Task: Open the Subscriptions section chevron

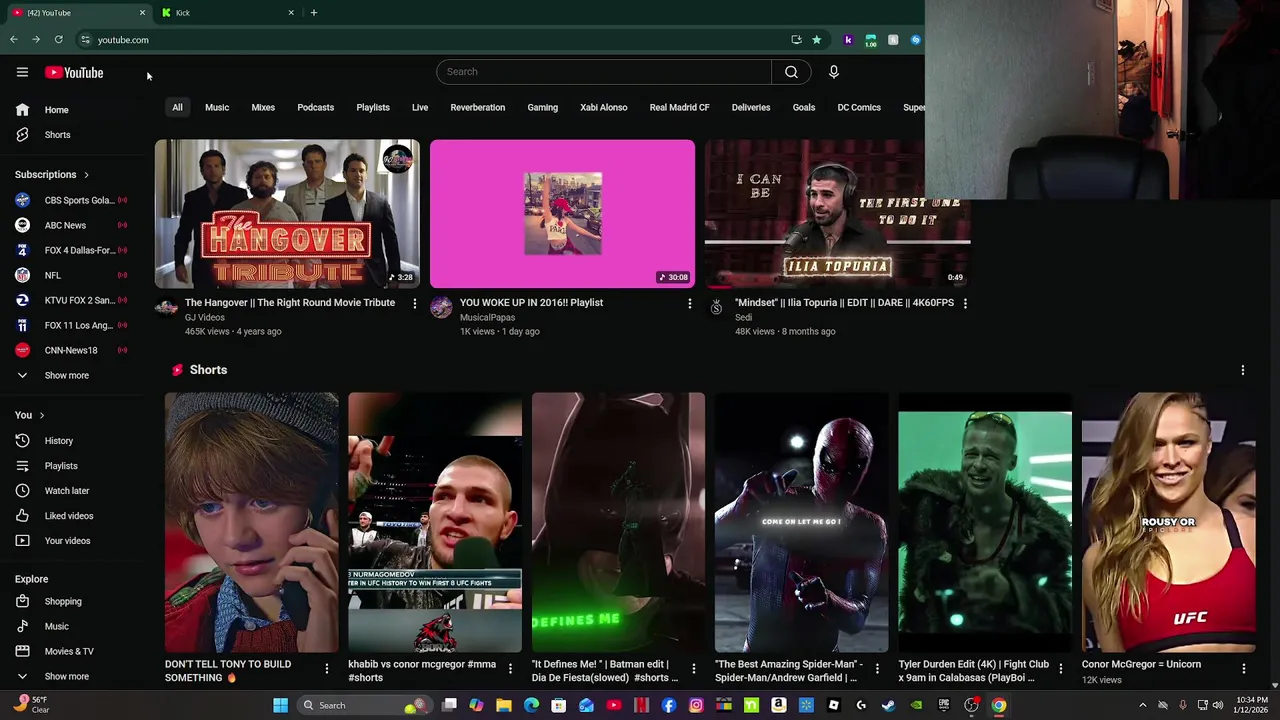Action: pos(86,175)
